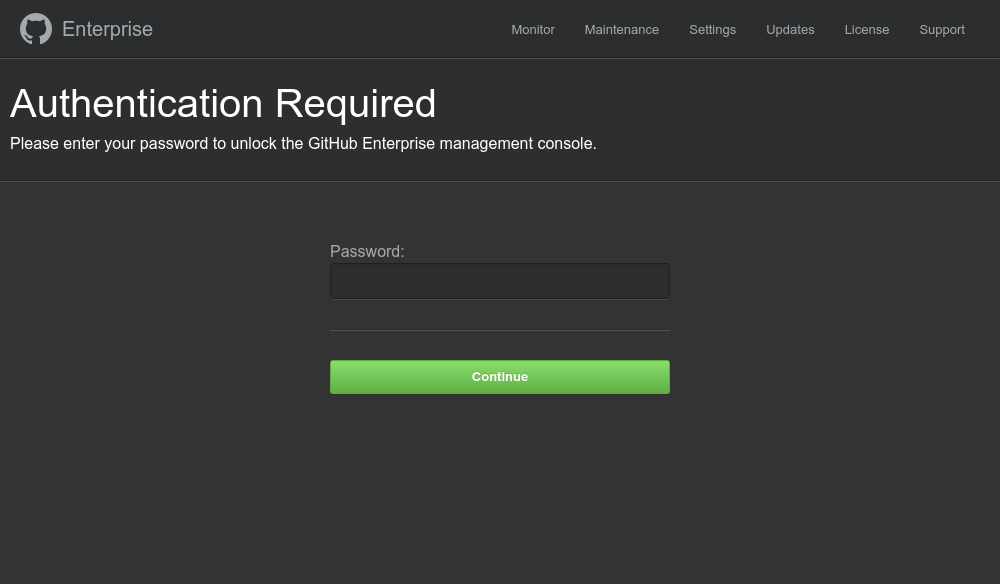Open the Updates menu item
Viewport: 1000px width, 584px height.
pyautogui.click(x=790, y=30)
